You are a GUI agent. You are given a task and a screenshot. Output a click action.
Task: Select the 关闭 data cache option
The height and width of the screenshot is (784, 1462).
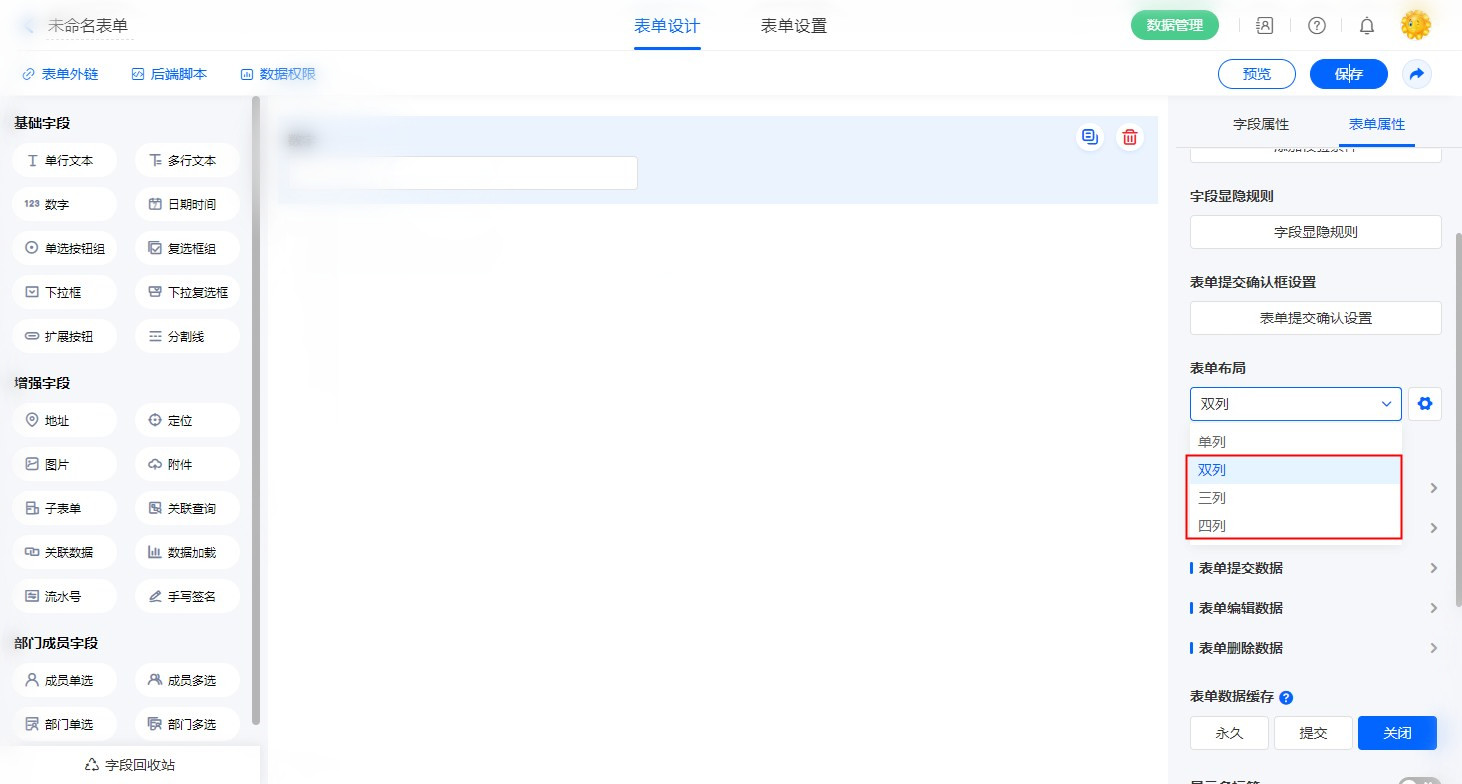(1397, 733)
